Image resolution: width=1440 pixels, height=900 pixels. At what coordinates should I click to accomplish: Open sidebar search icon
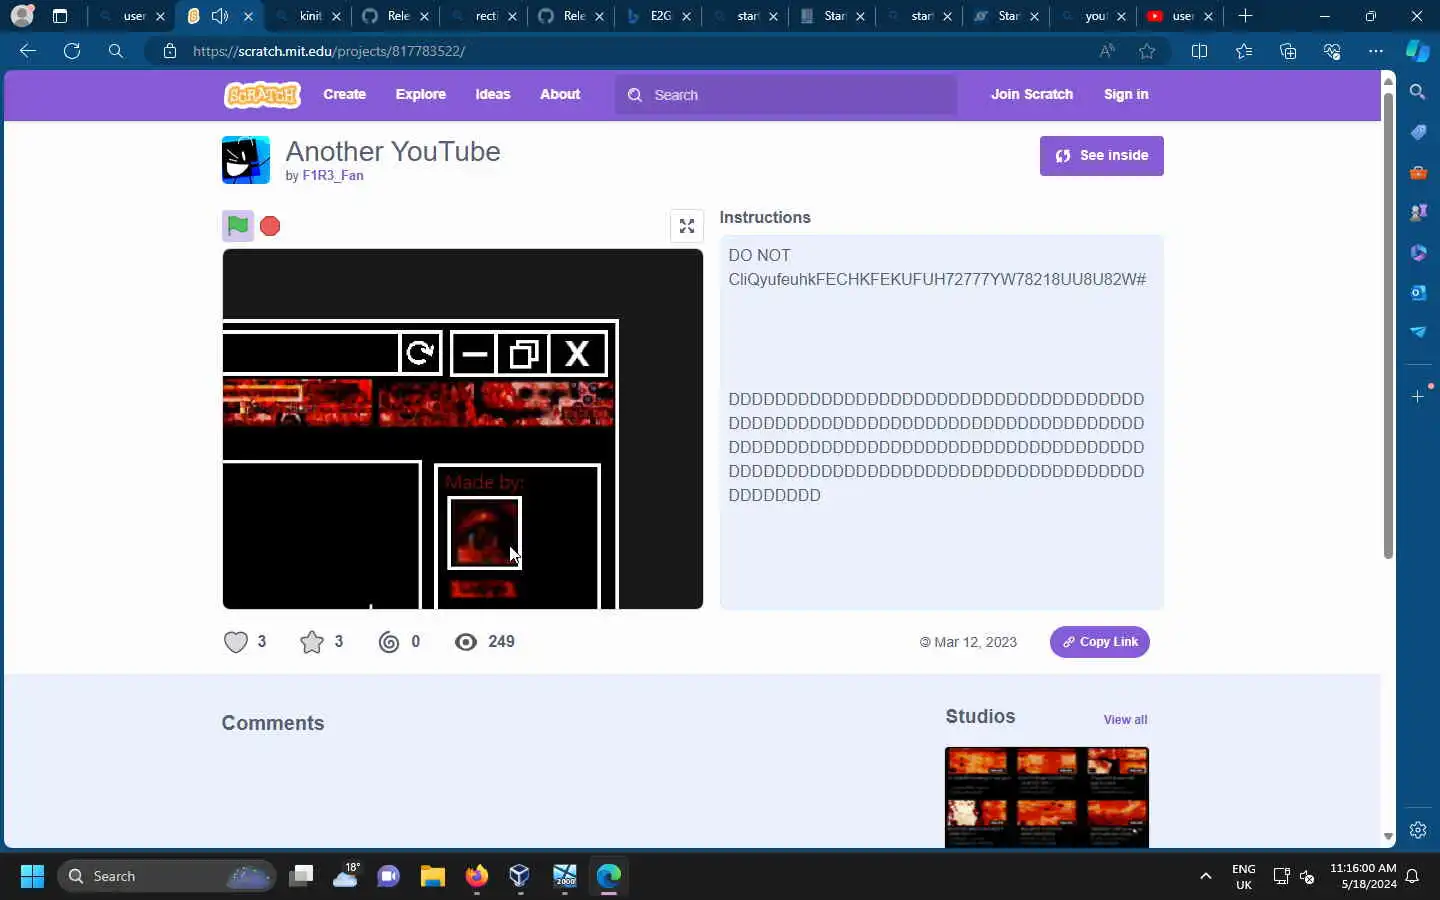pos(1418,92)
